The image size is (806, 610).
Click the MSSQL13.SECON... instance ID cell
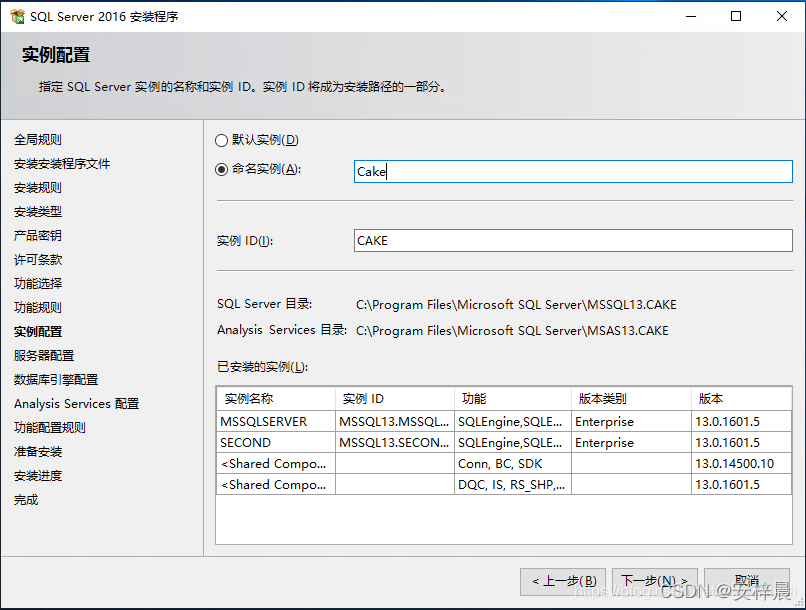coord(395,442)
